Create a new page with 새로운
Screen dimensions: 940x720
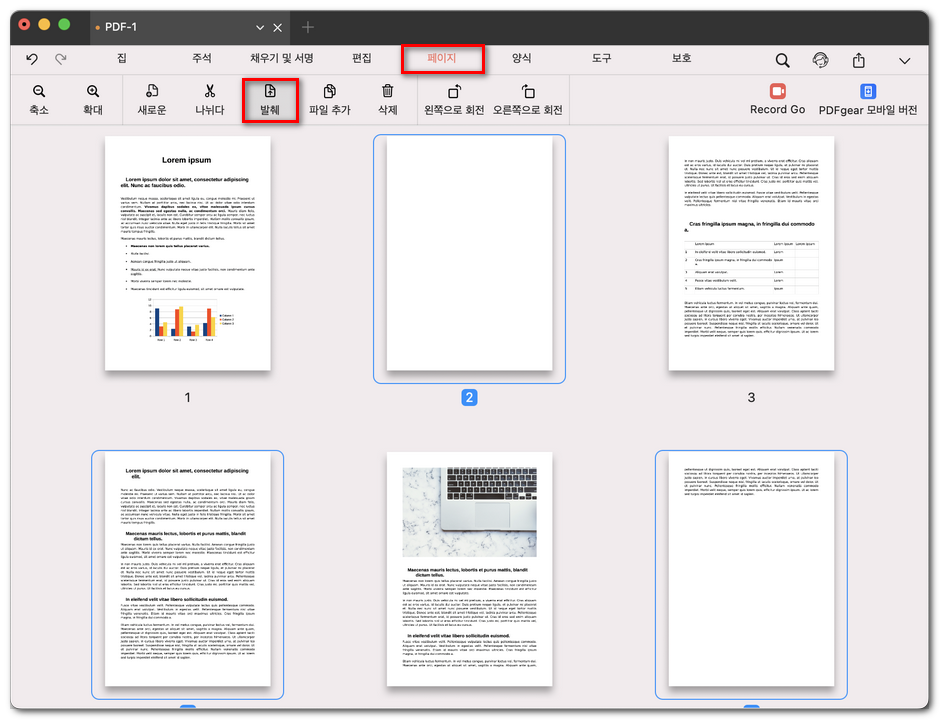151,92
